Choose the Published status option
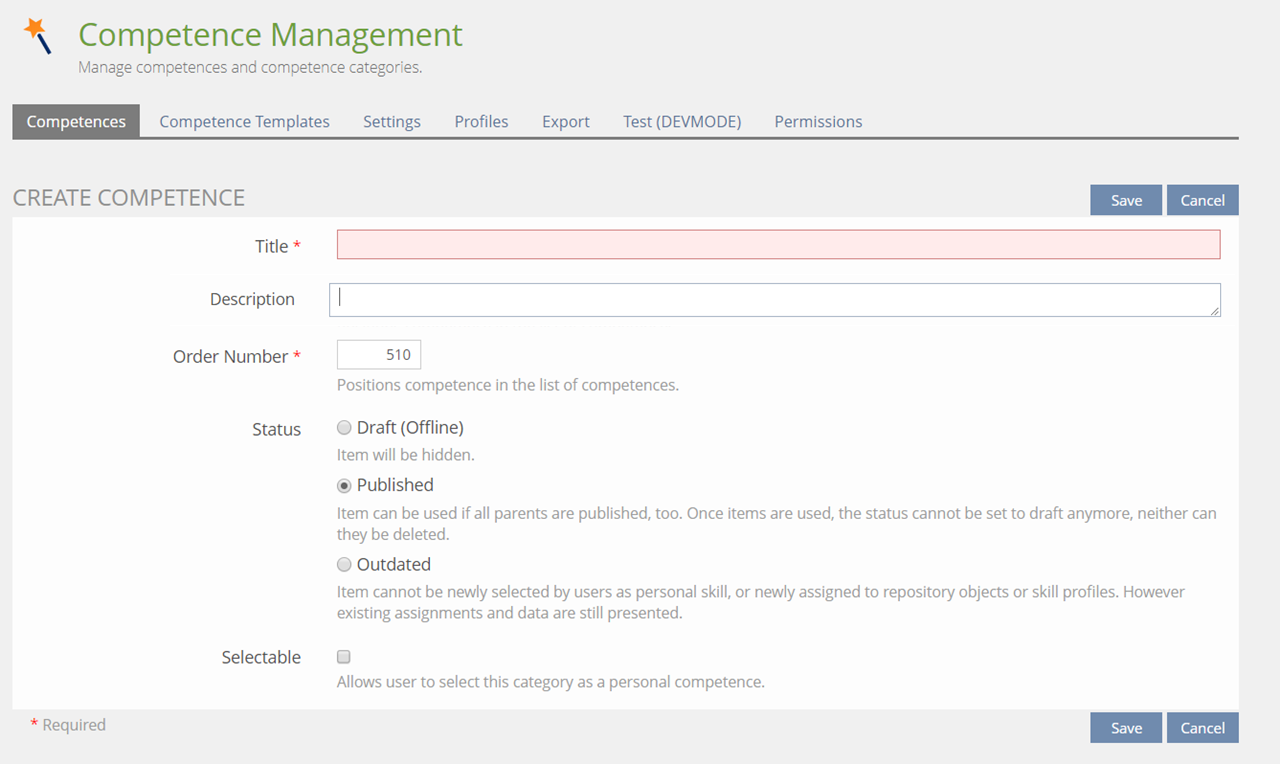The height and width of the screenshot is (764, 1280). (344, 485)
